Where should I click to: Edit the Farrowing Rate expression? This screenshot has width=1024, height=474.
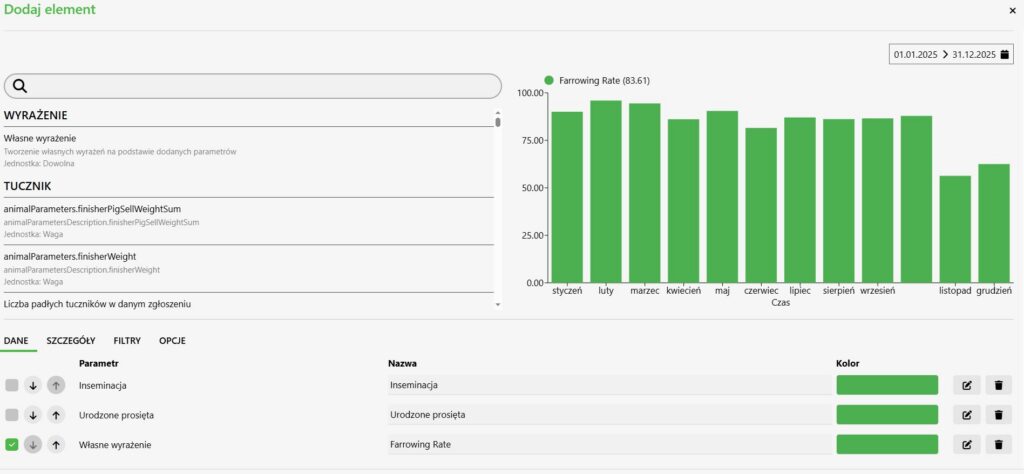(x=966, y=444)
